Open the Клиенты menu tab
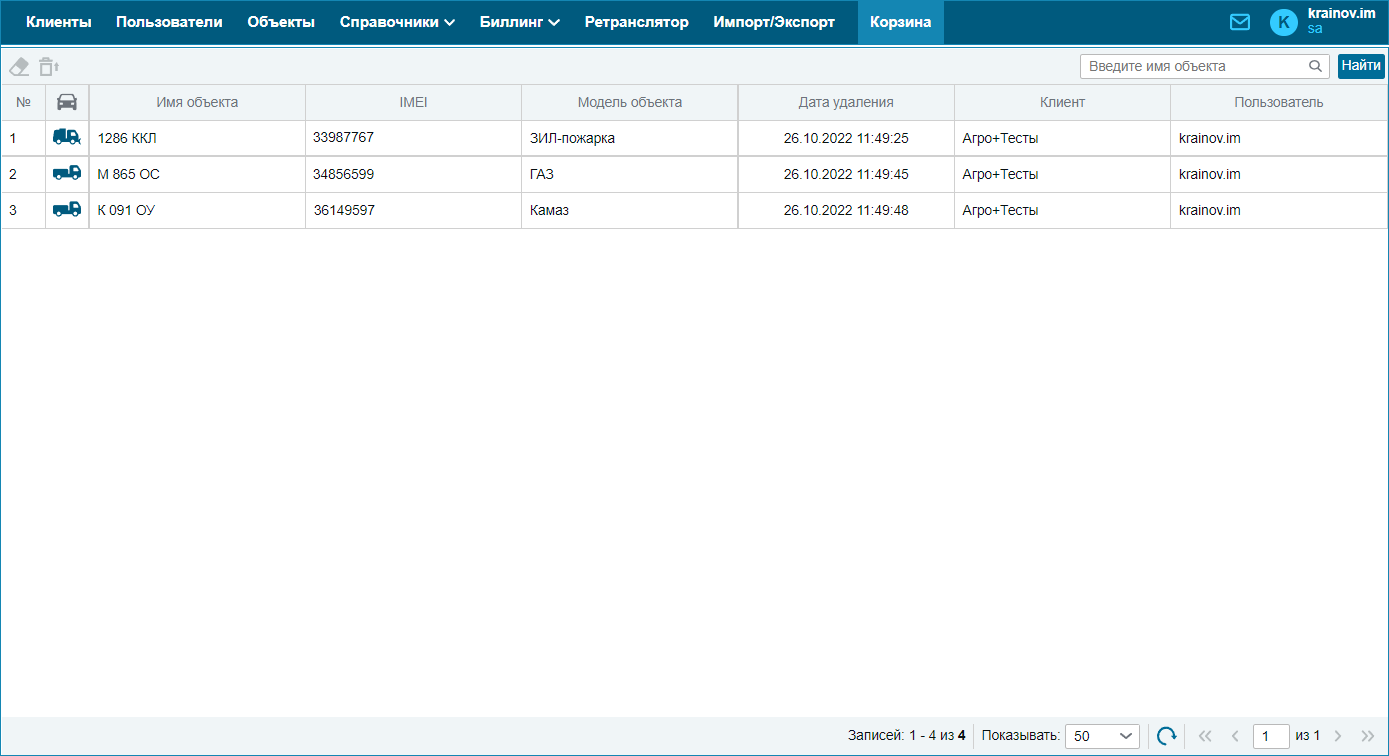 tap(59, 22)
